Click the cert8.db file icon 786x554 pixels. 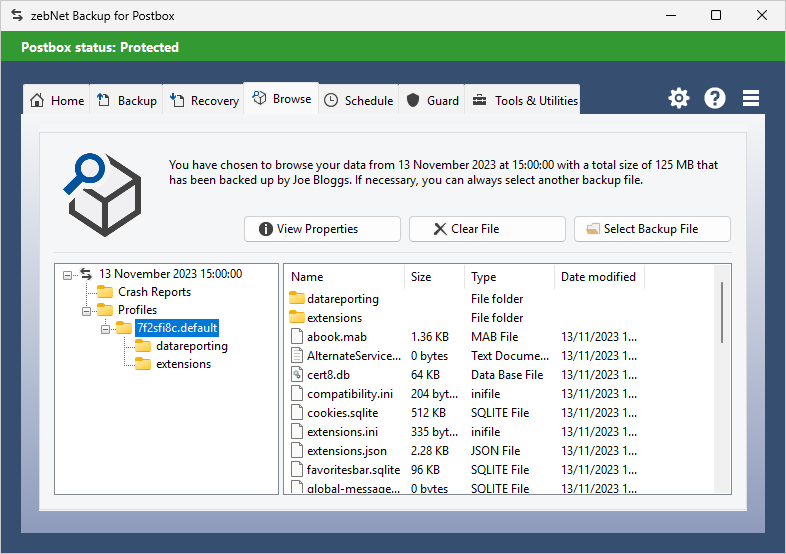click(296, 375)
